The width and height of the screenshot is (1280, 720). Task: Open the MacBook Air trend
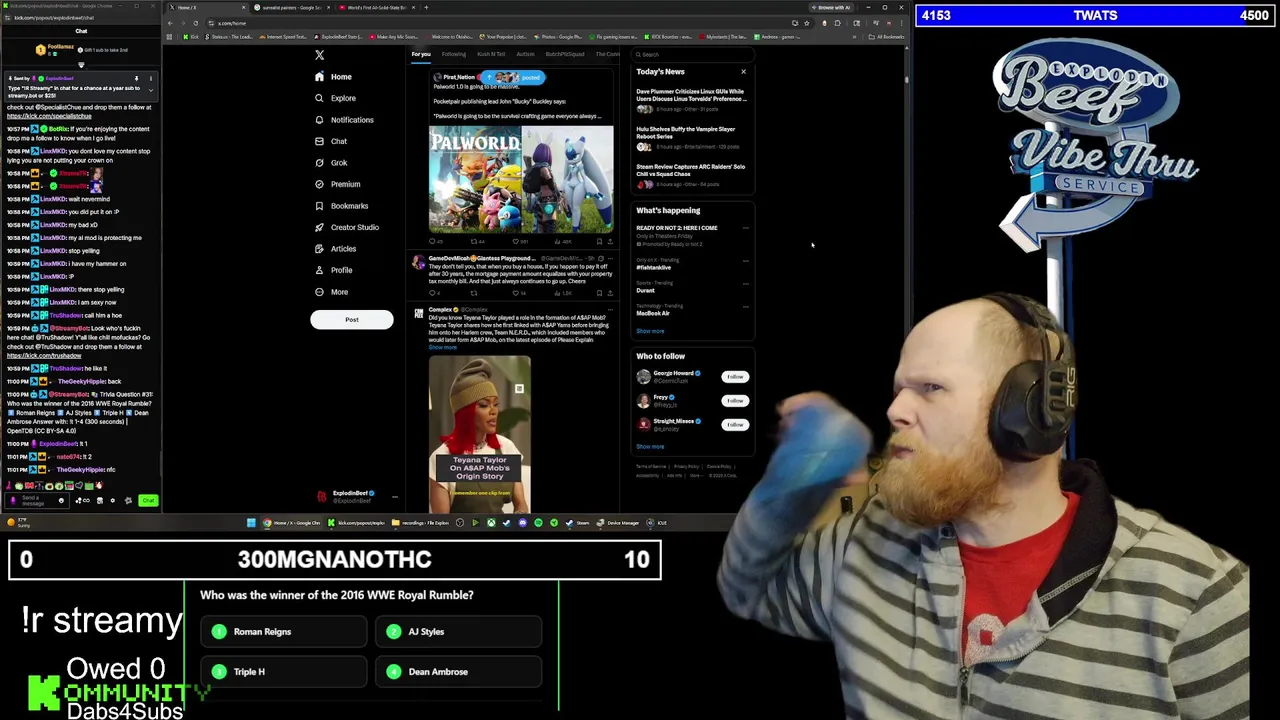pyautogui.click(x=653, y=314)
